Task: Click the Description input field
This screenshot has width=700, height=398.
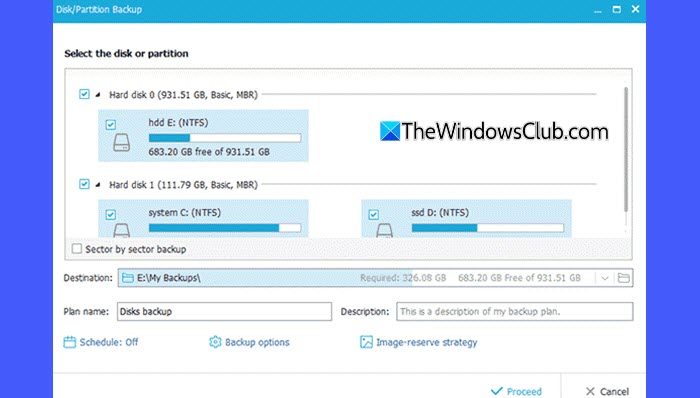Action: click(515, 311)
